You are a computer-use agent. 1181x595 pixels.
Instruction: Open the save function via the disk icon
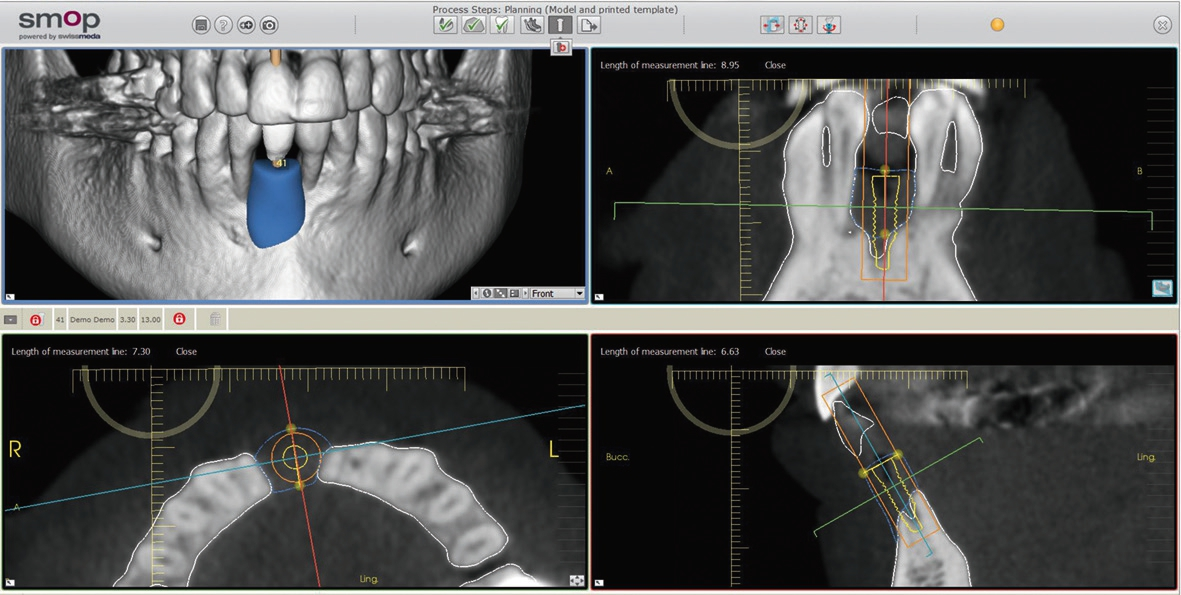click(x=202, y=24)
